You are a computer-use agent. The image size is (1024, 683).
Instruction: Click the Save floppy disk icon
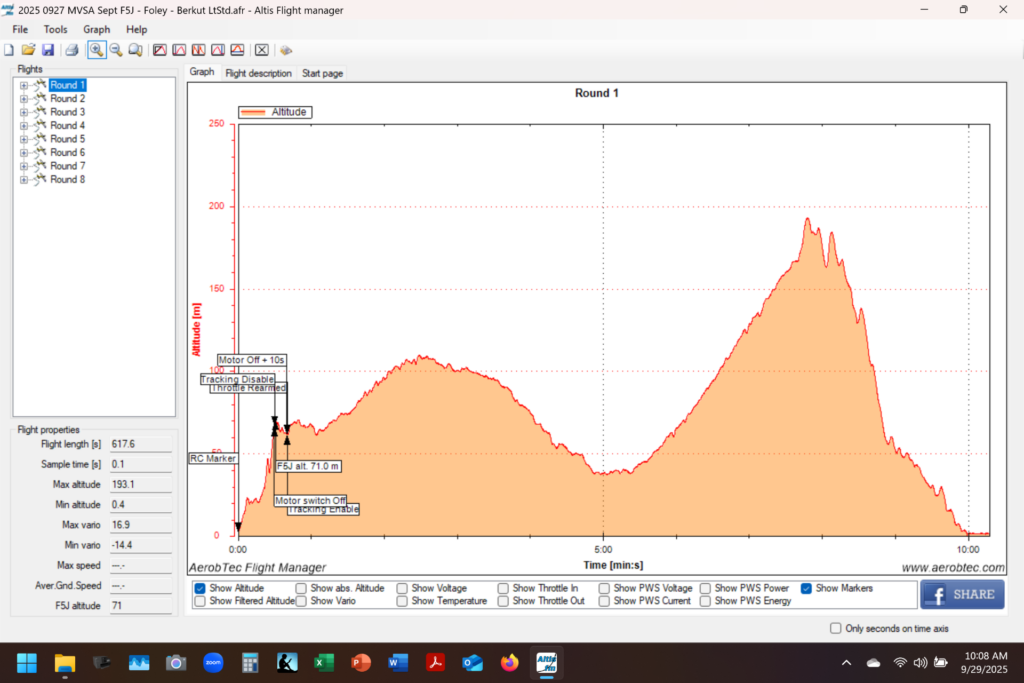(47, 50)
